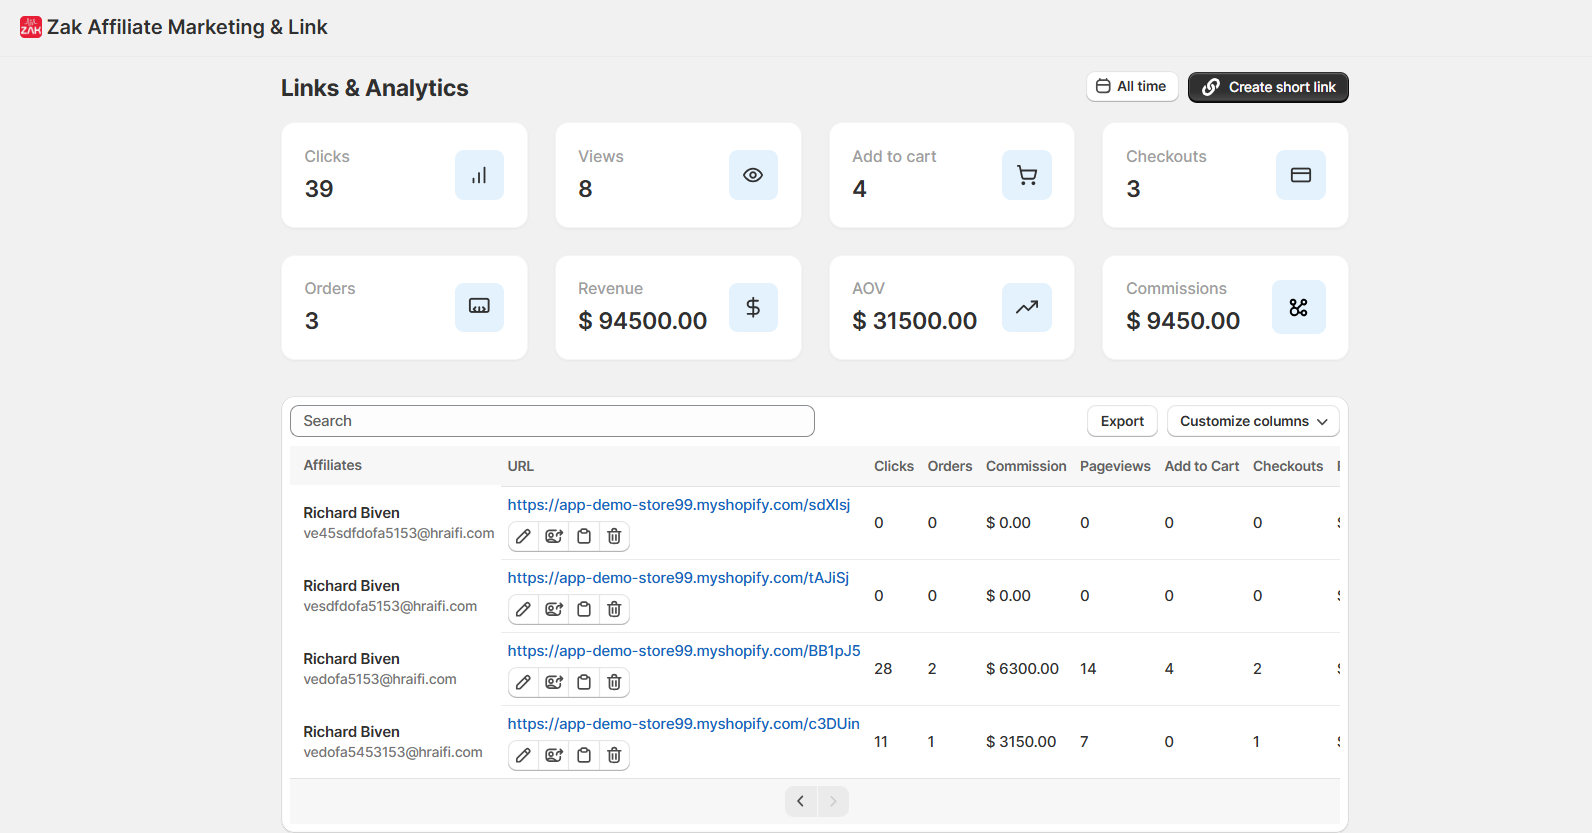Open the BB1pJ5 short link URL
Image resolution: width=1592 pixels, height=833 pixels.
[684, 651]
